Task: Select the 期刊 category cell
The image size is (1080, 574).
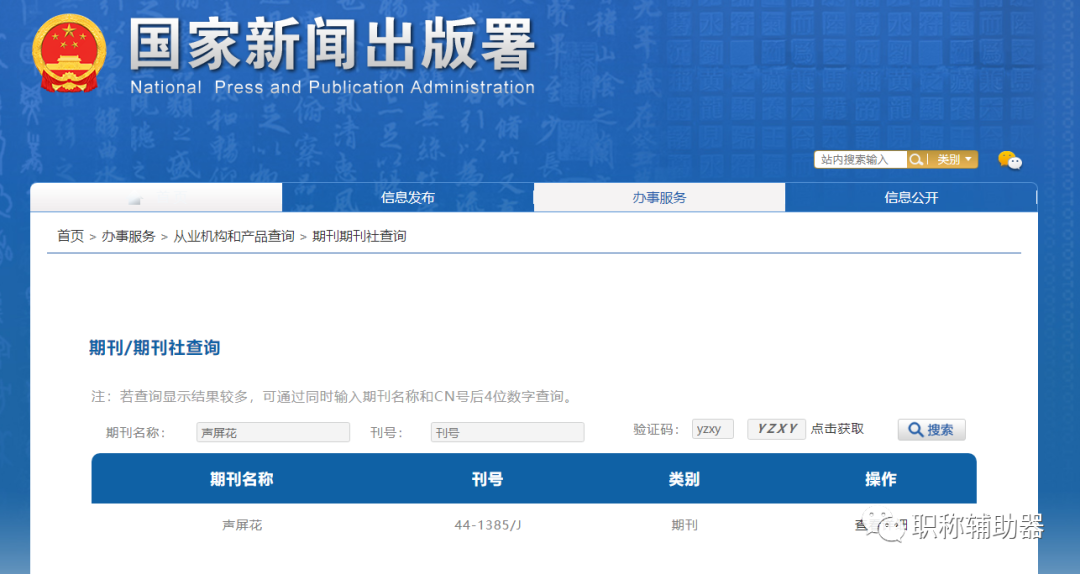Action: click(x=684, y=525)
